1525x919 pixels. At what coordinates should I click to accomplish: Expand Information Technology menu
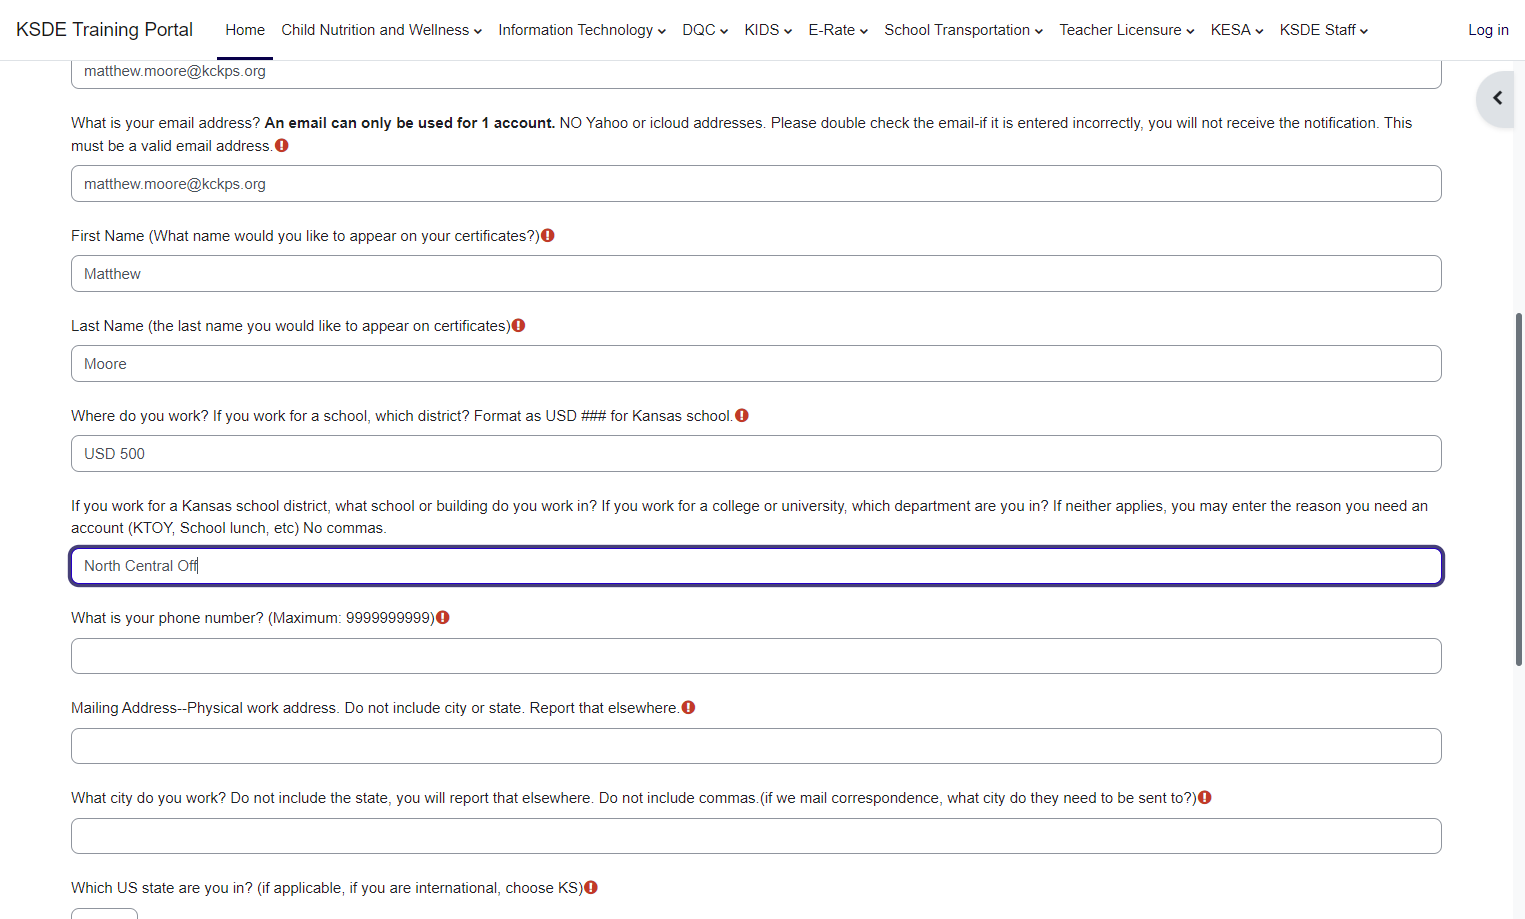[x=582, y=30]
